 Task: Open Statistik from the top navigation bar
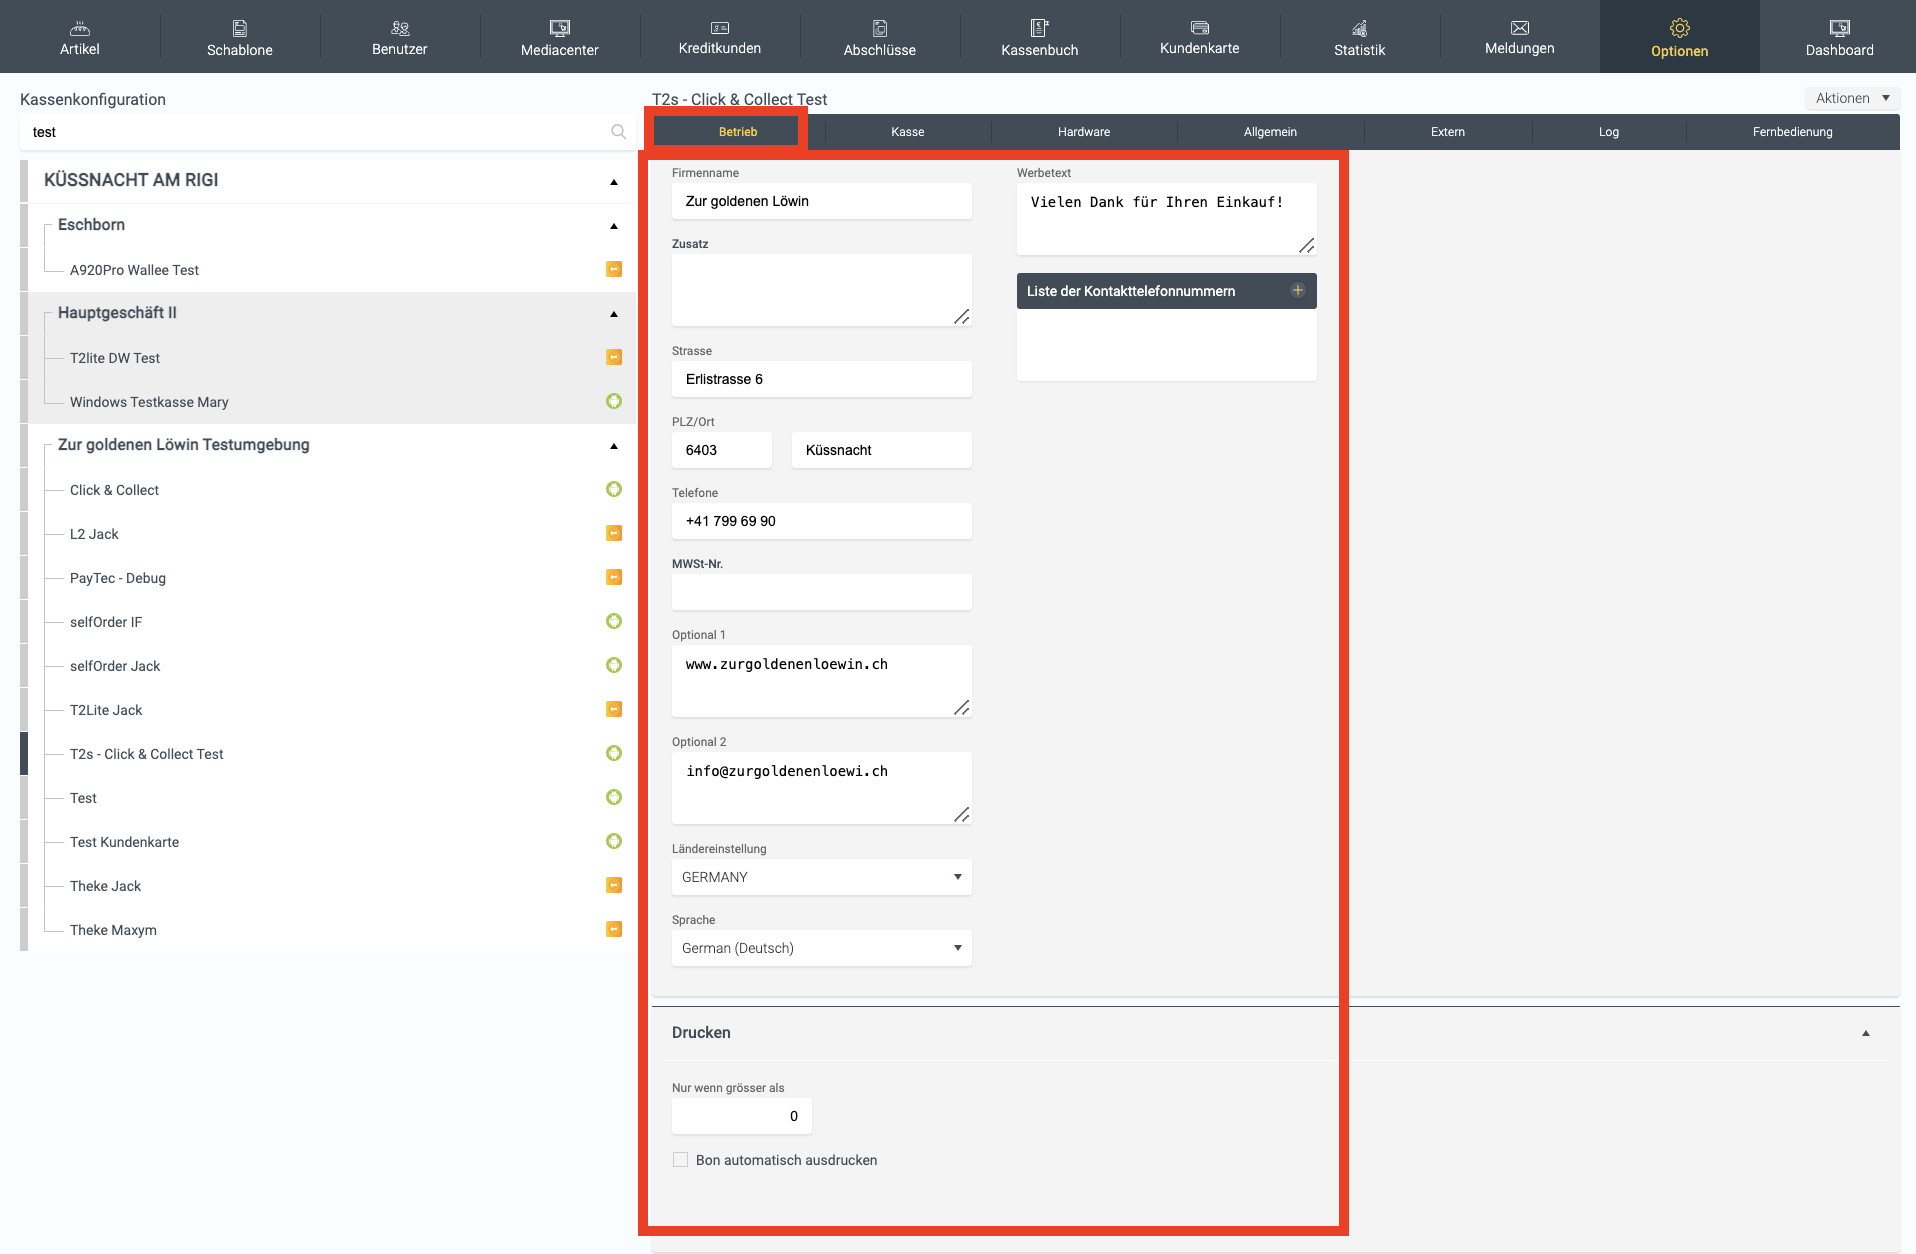point(1359,37)
